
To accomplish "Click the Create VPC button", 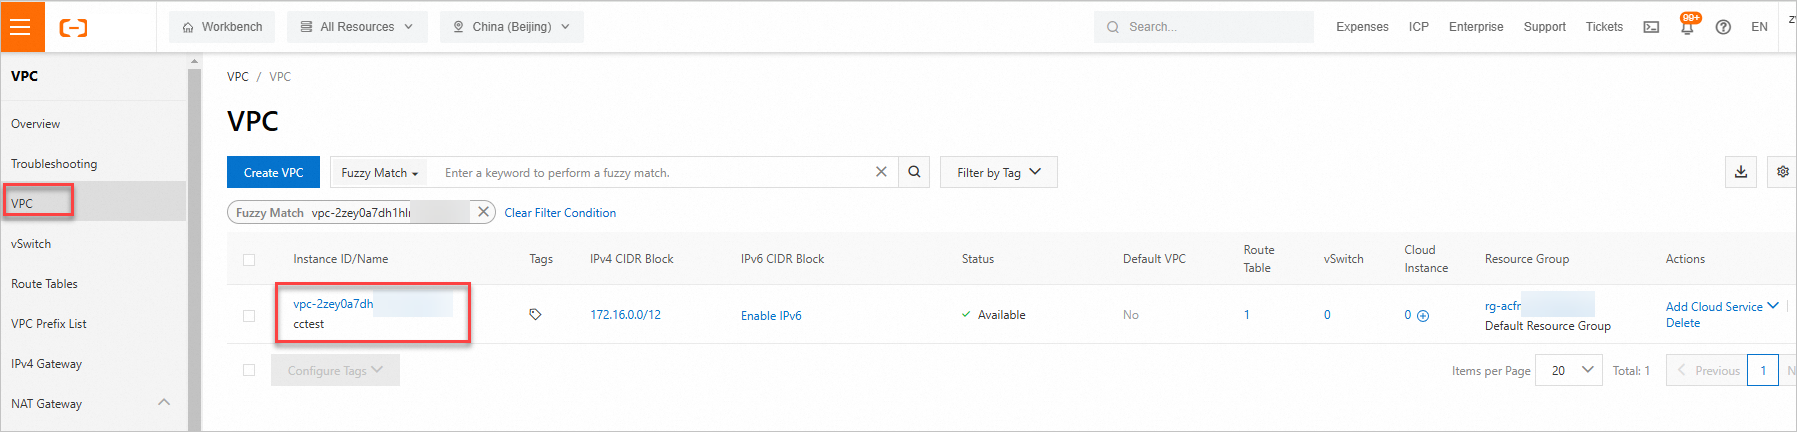I will (x=273, y=172).
